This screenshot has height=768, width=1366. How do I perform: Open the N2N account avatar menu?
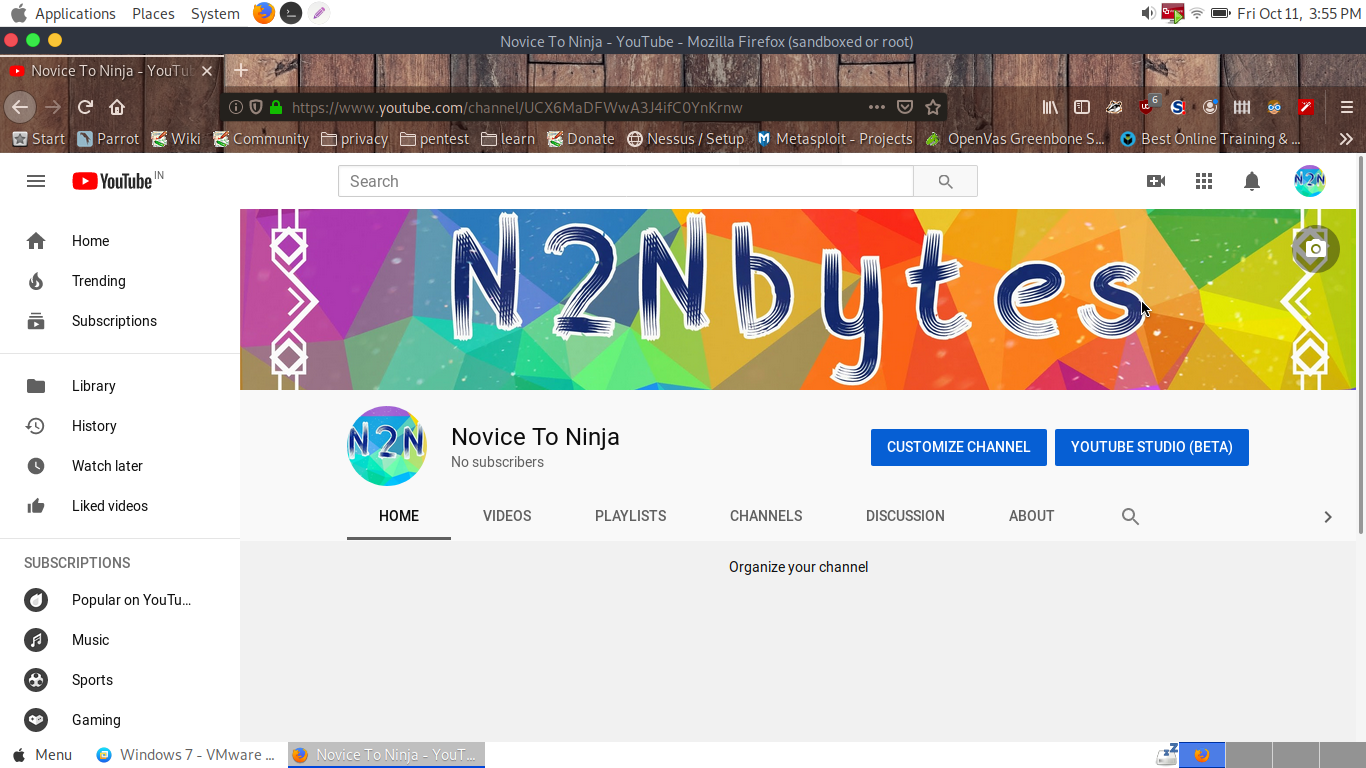click(1309, 181)
